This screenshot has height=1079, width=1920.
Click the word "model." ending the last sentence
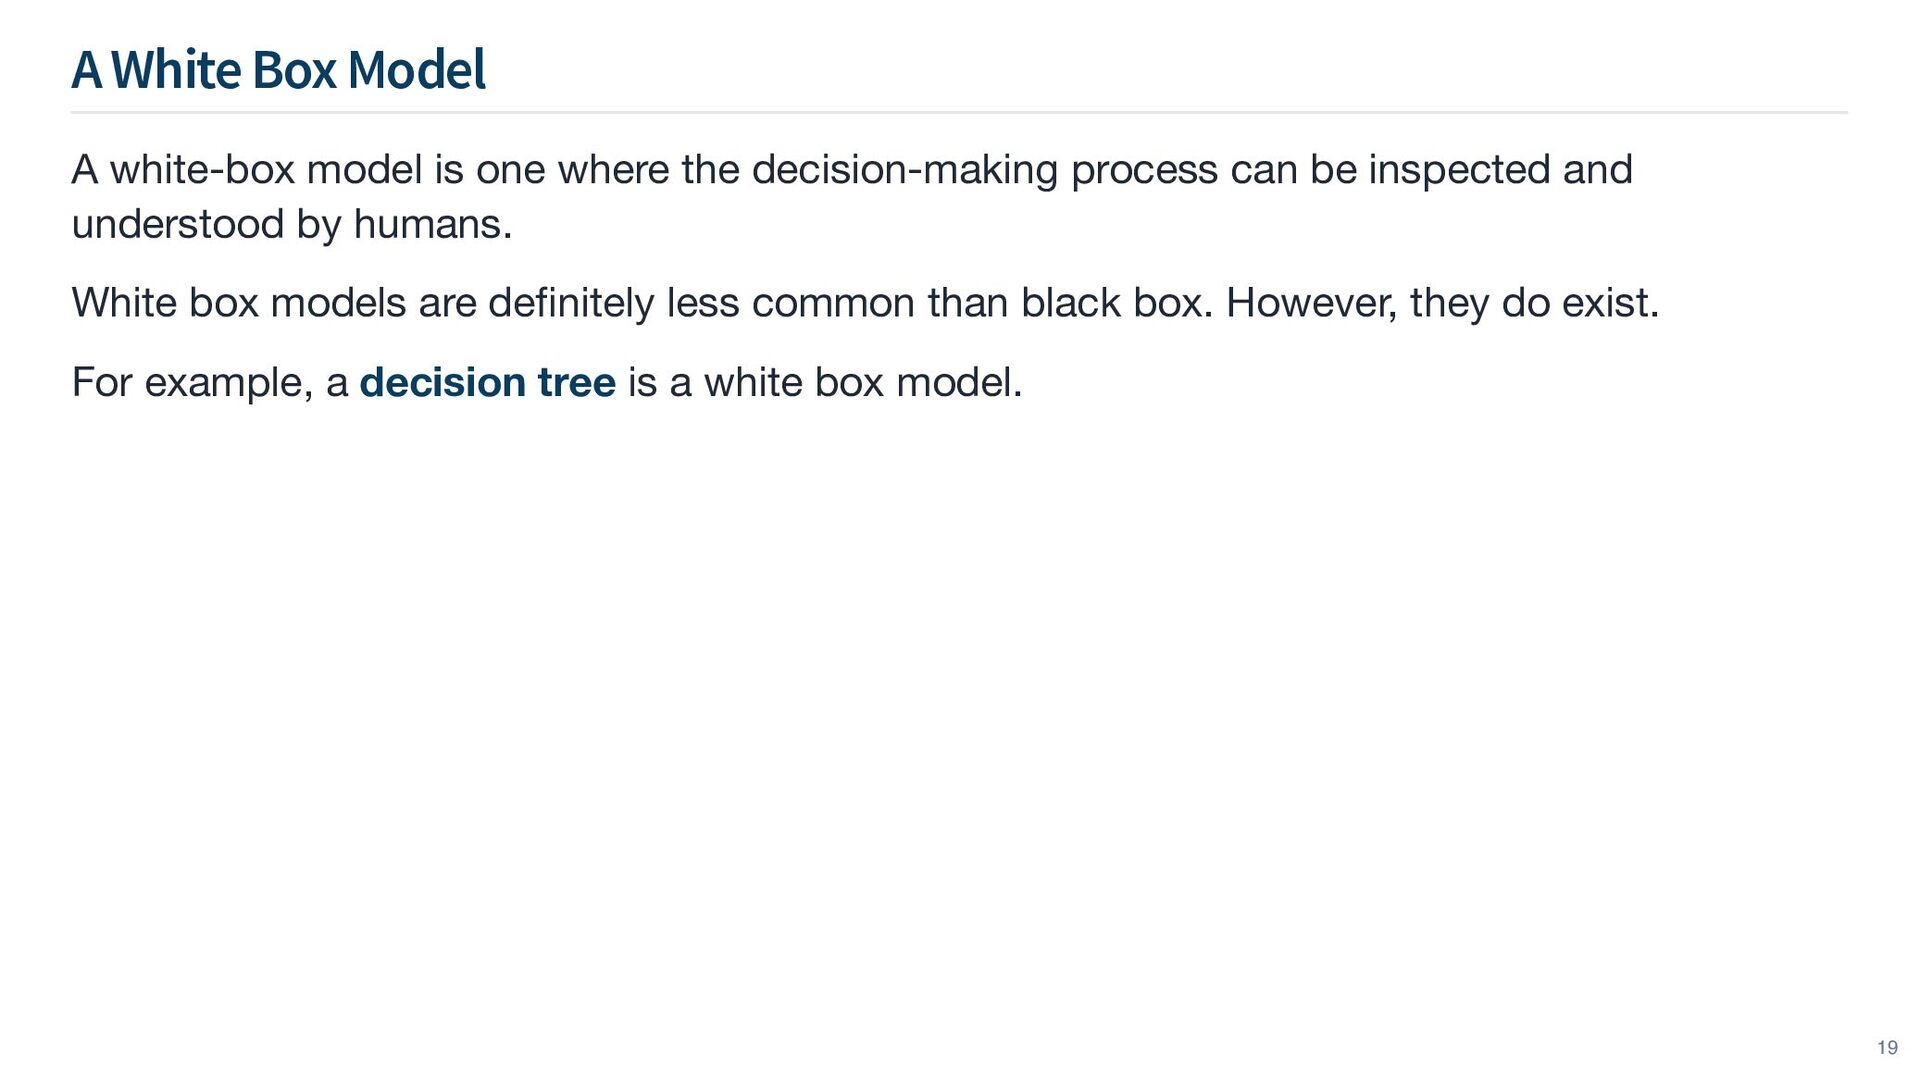pos(959,382)
